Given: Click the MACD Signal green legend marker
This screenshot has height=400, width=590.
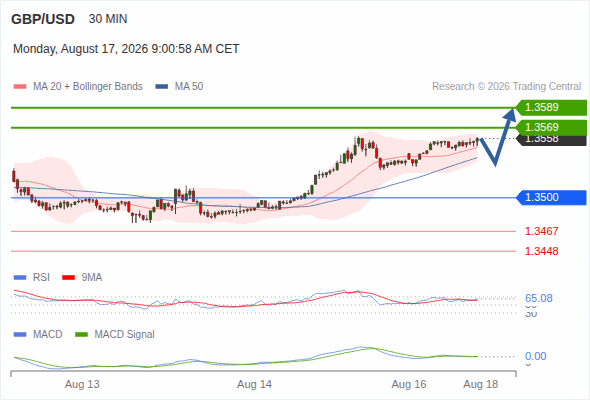Looking at the screenshot, I should 81,334.
